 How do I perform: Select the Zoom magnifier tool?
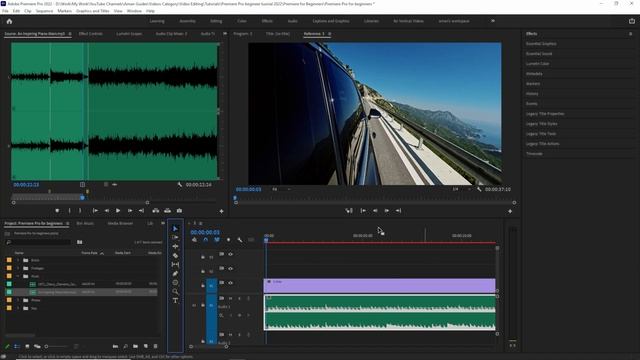175,291
